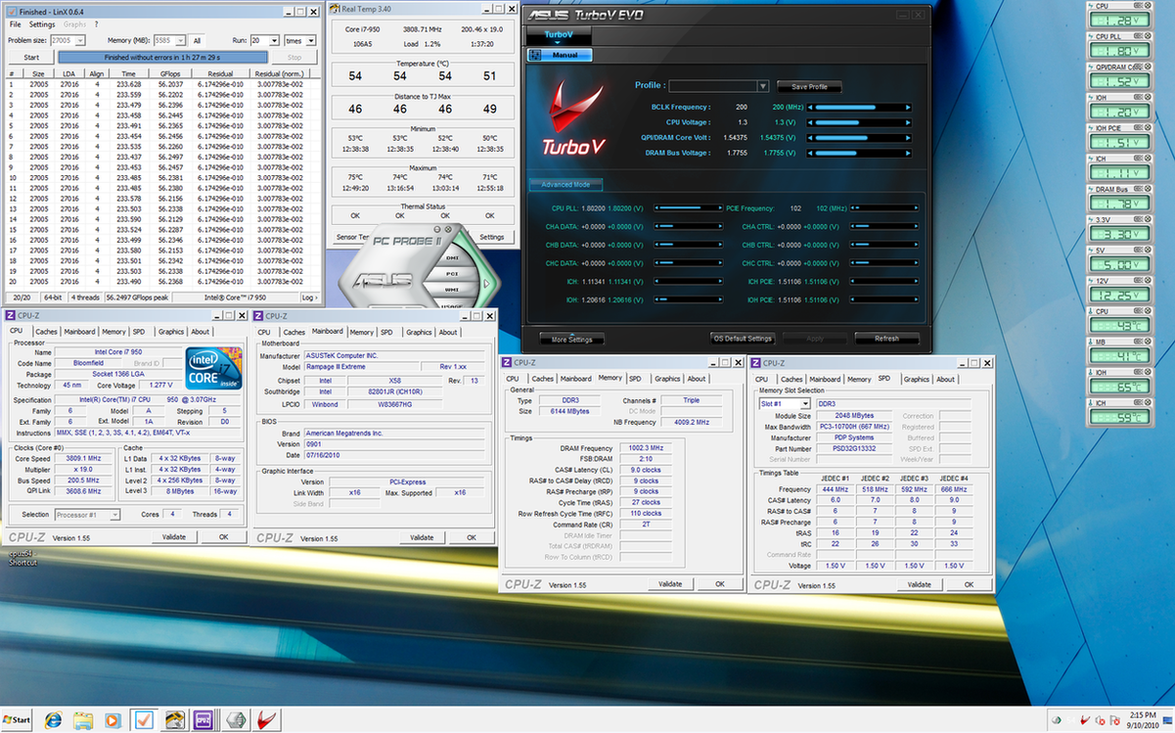Screen dimensions: 1175x733
Task: Click the red TurboV taskbar icon
Action: pos(267,720)
